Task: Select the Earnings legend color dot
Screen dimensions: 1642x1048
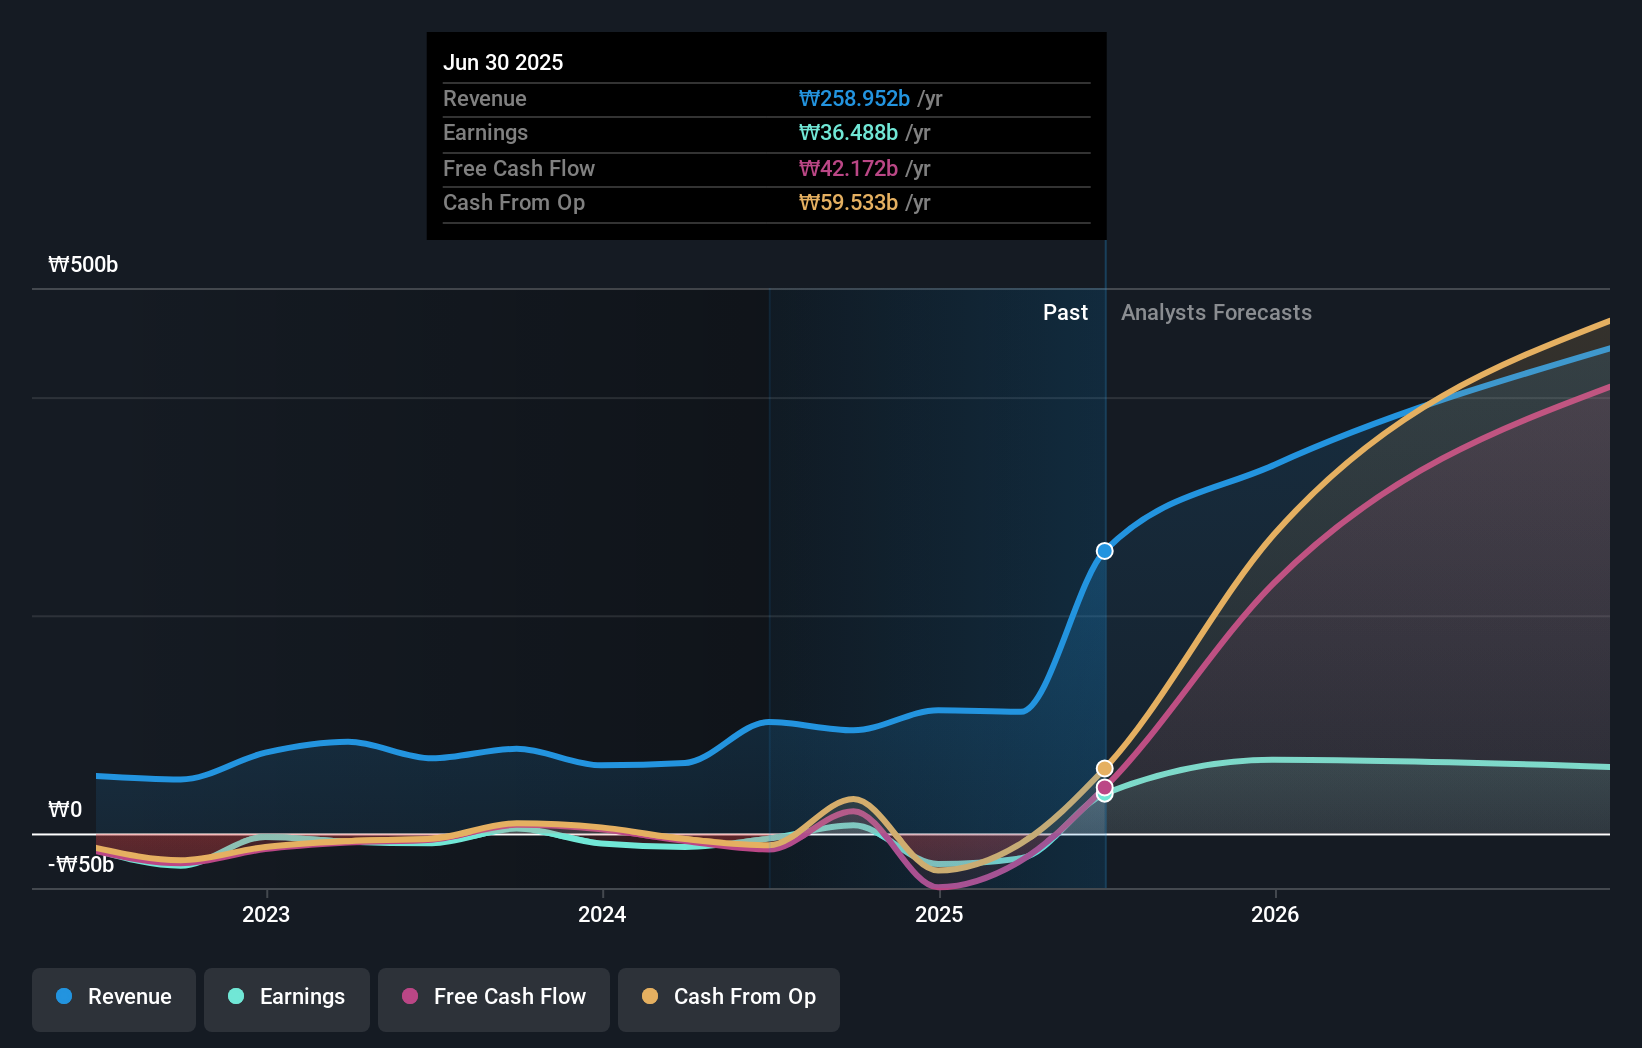Action: click(234, 997)
